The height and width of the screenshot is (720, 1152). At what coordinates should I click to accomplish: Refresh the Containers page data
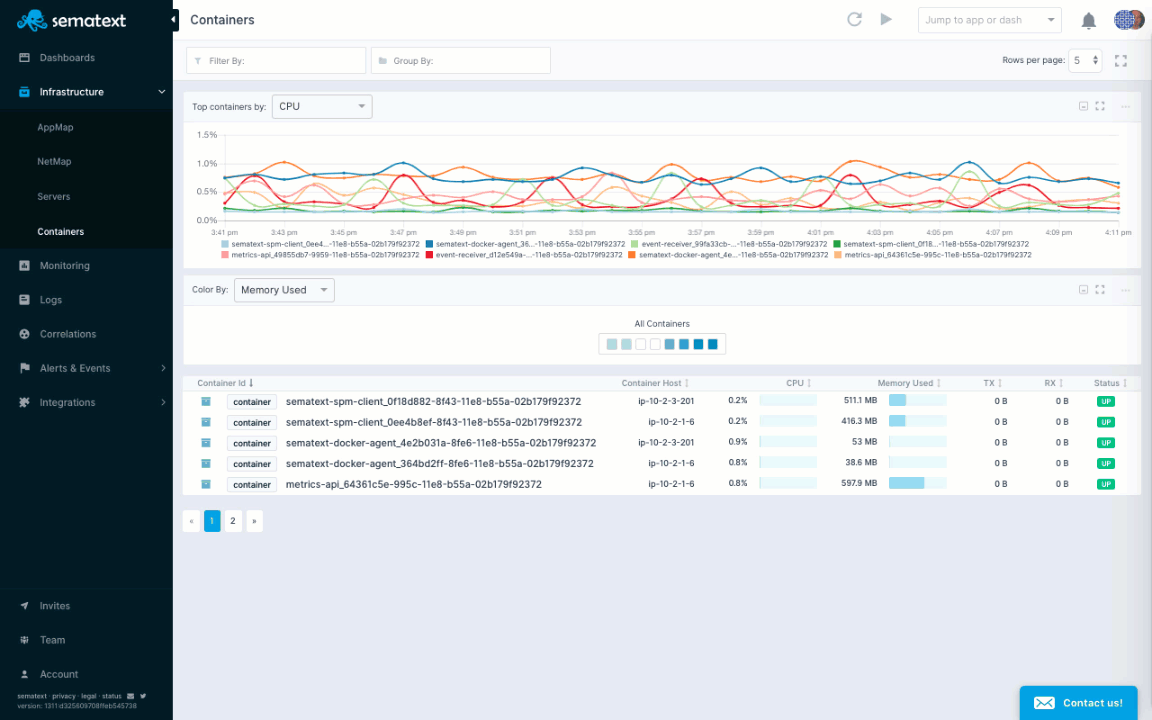point(854,20)
